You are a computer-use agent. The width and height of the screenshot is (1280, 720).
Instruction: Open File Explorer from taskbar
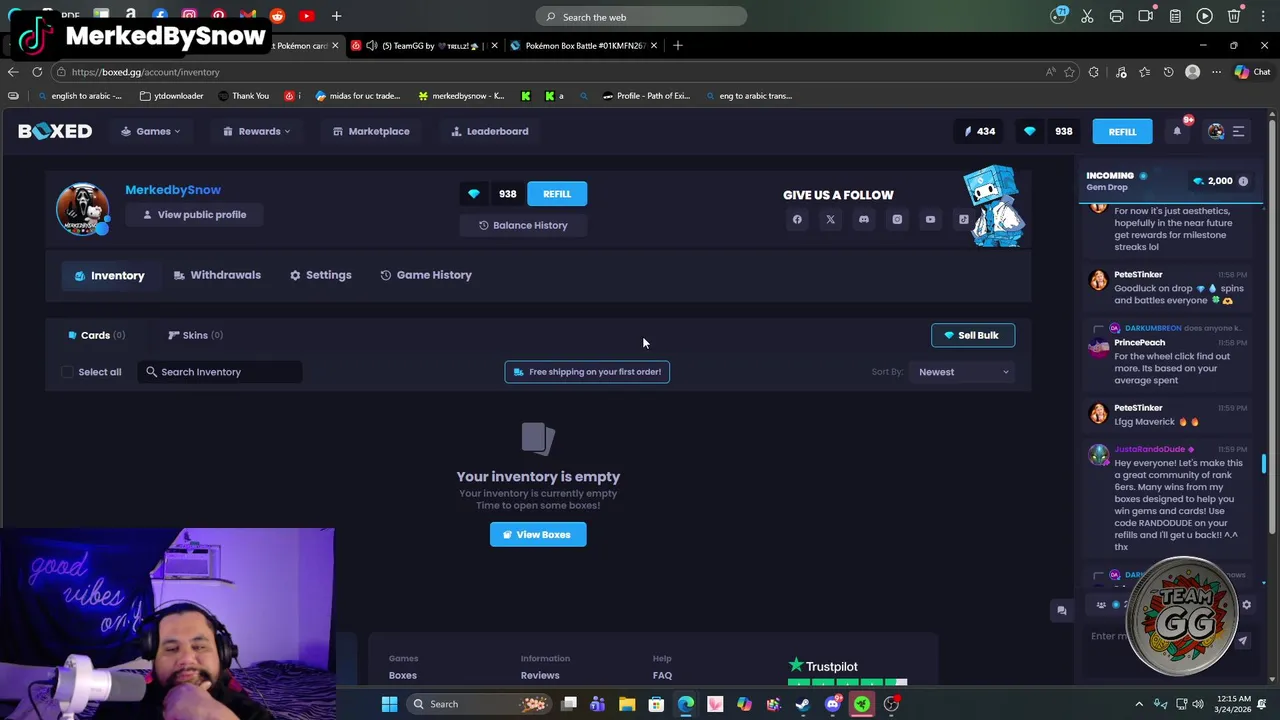click(627, 704)
